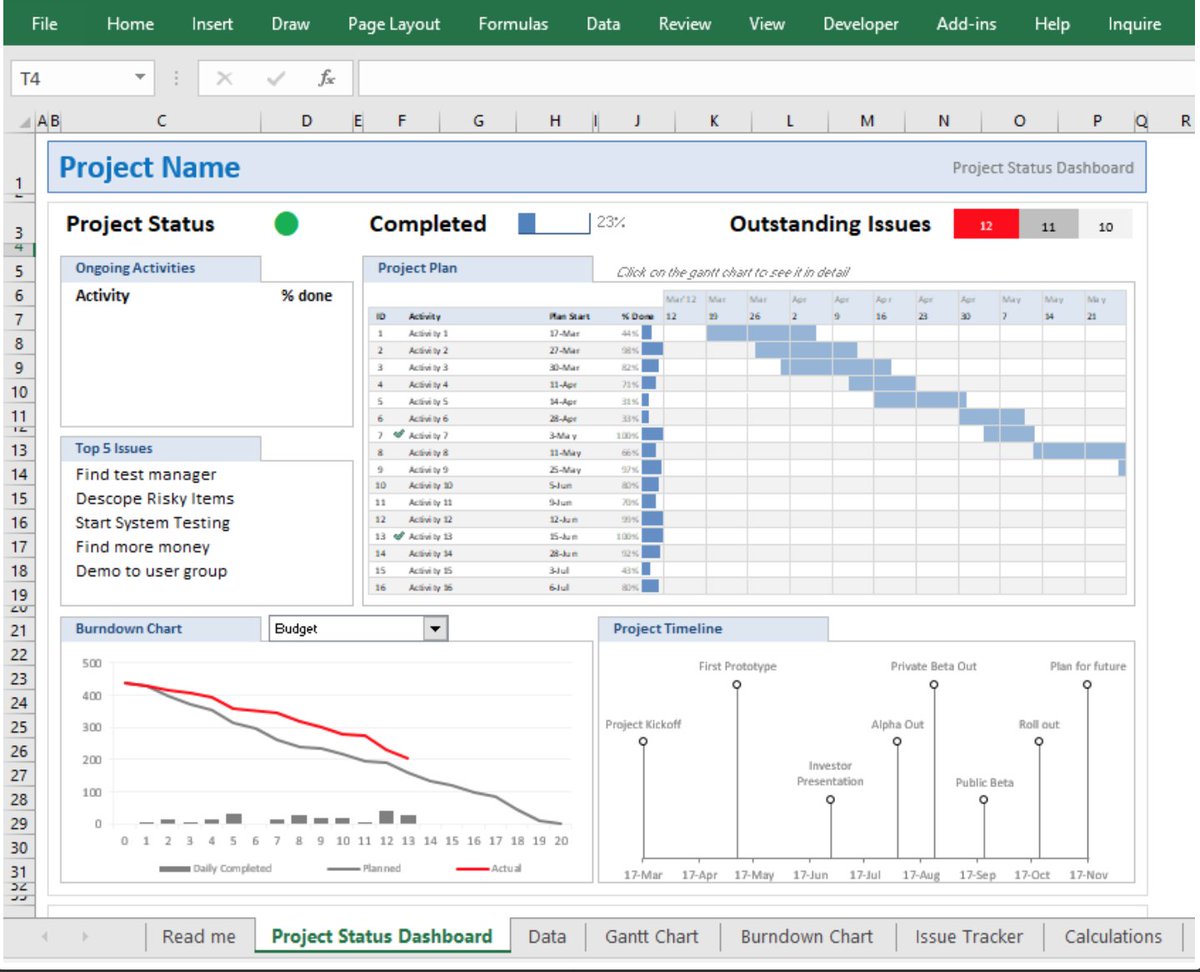Switch to the Gantt Chart sheet tab
The image size is (1200, 972).
651,936
